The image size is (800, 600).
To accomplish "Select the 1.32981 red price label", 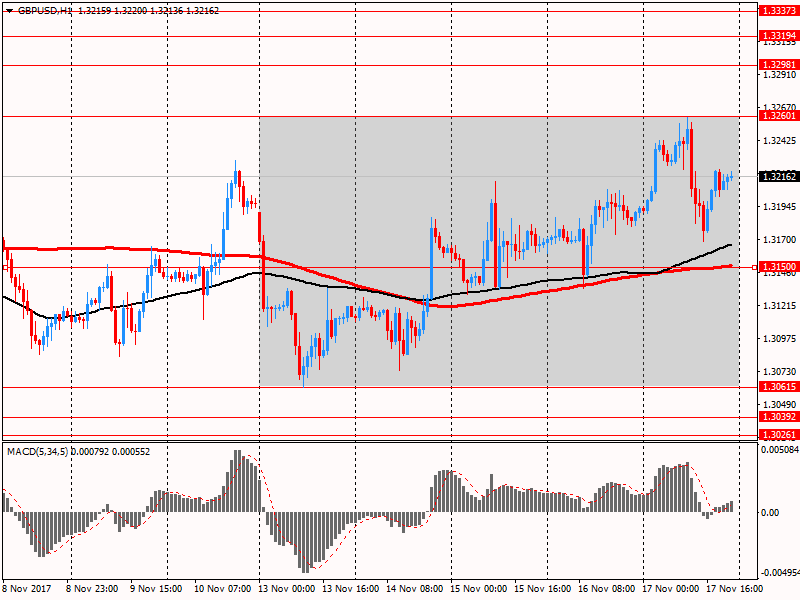I will tap(779, 65).
